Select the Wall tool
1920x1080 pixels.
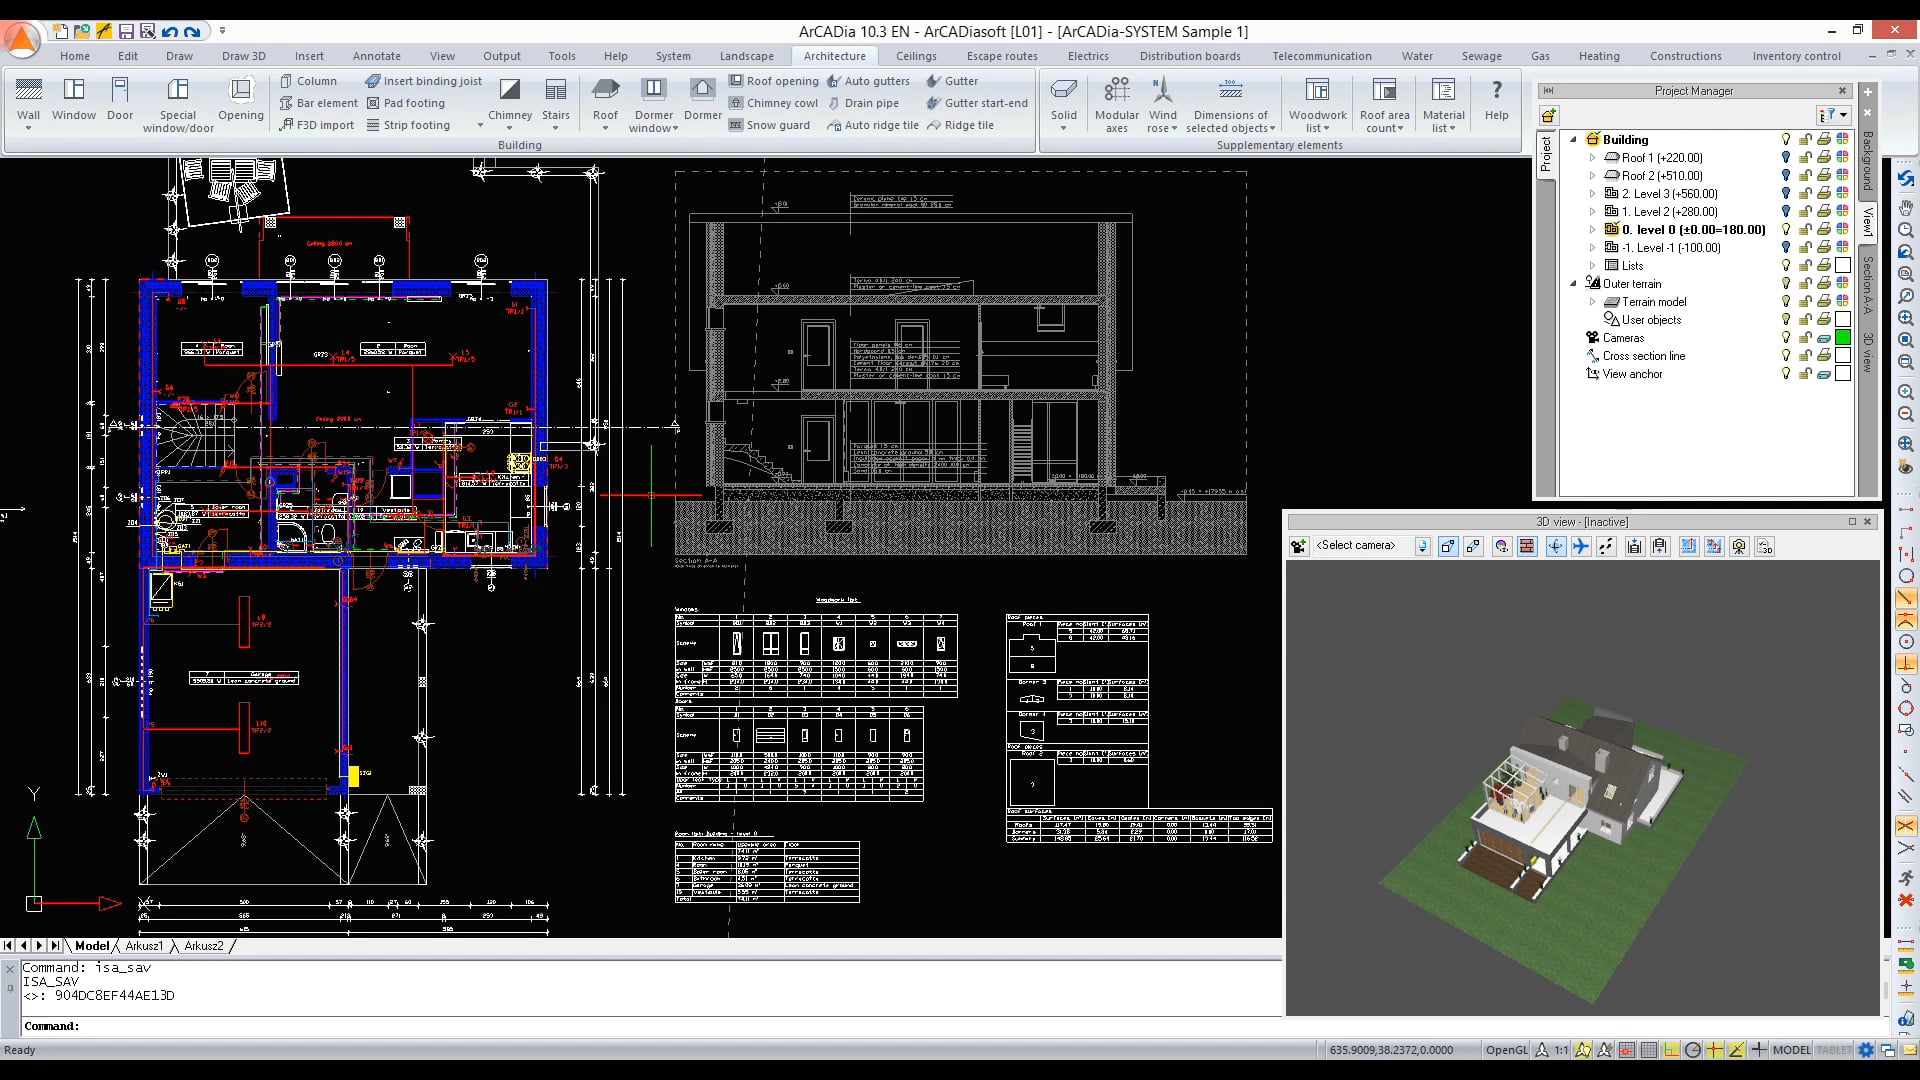click(x=28, y=98)
